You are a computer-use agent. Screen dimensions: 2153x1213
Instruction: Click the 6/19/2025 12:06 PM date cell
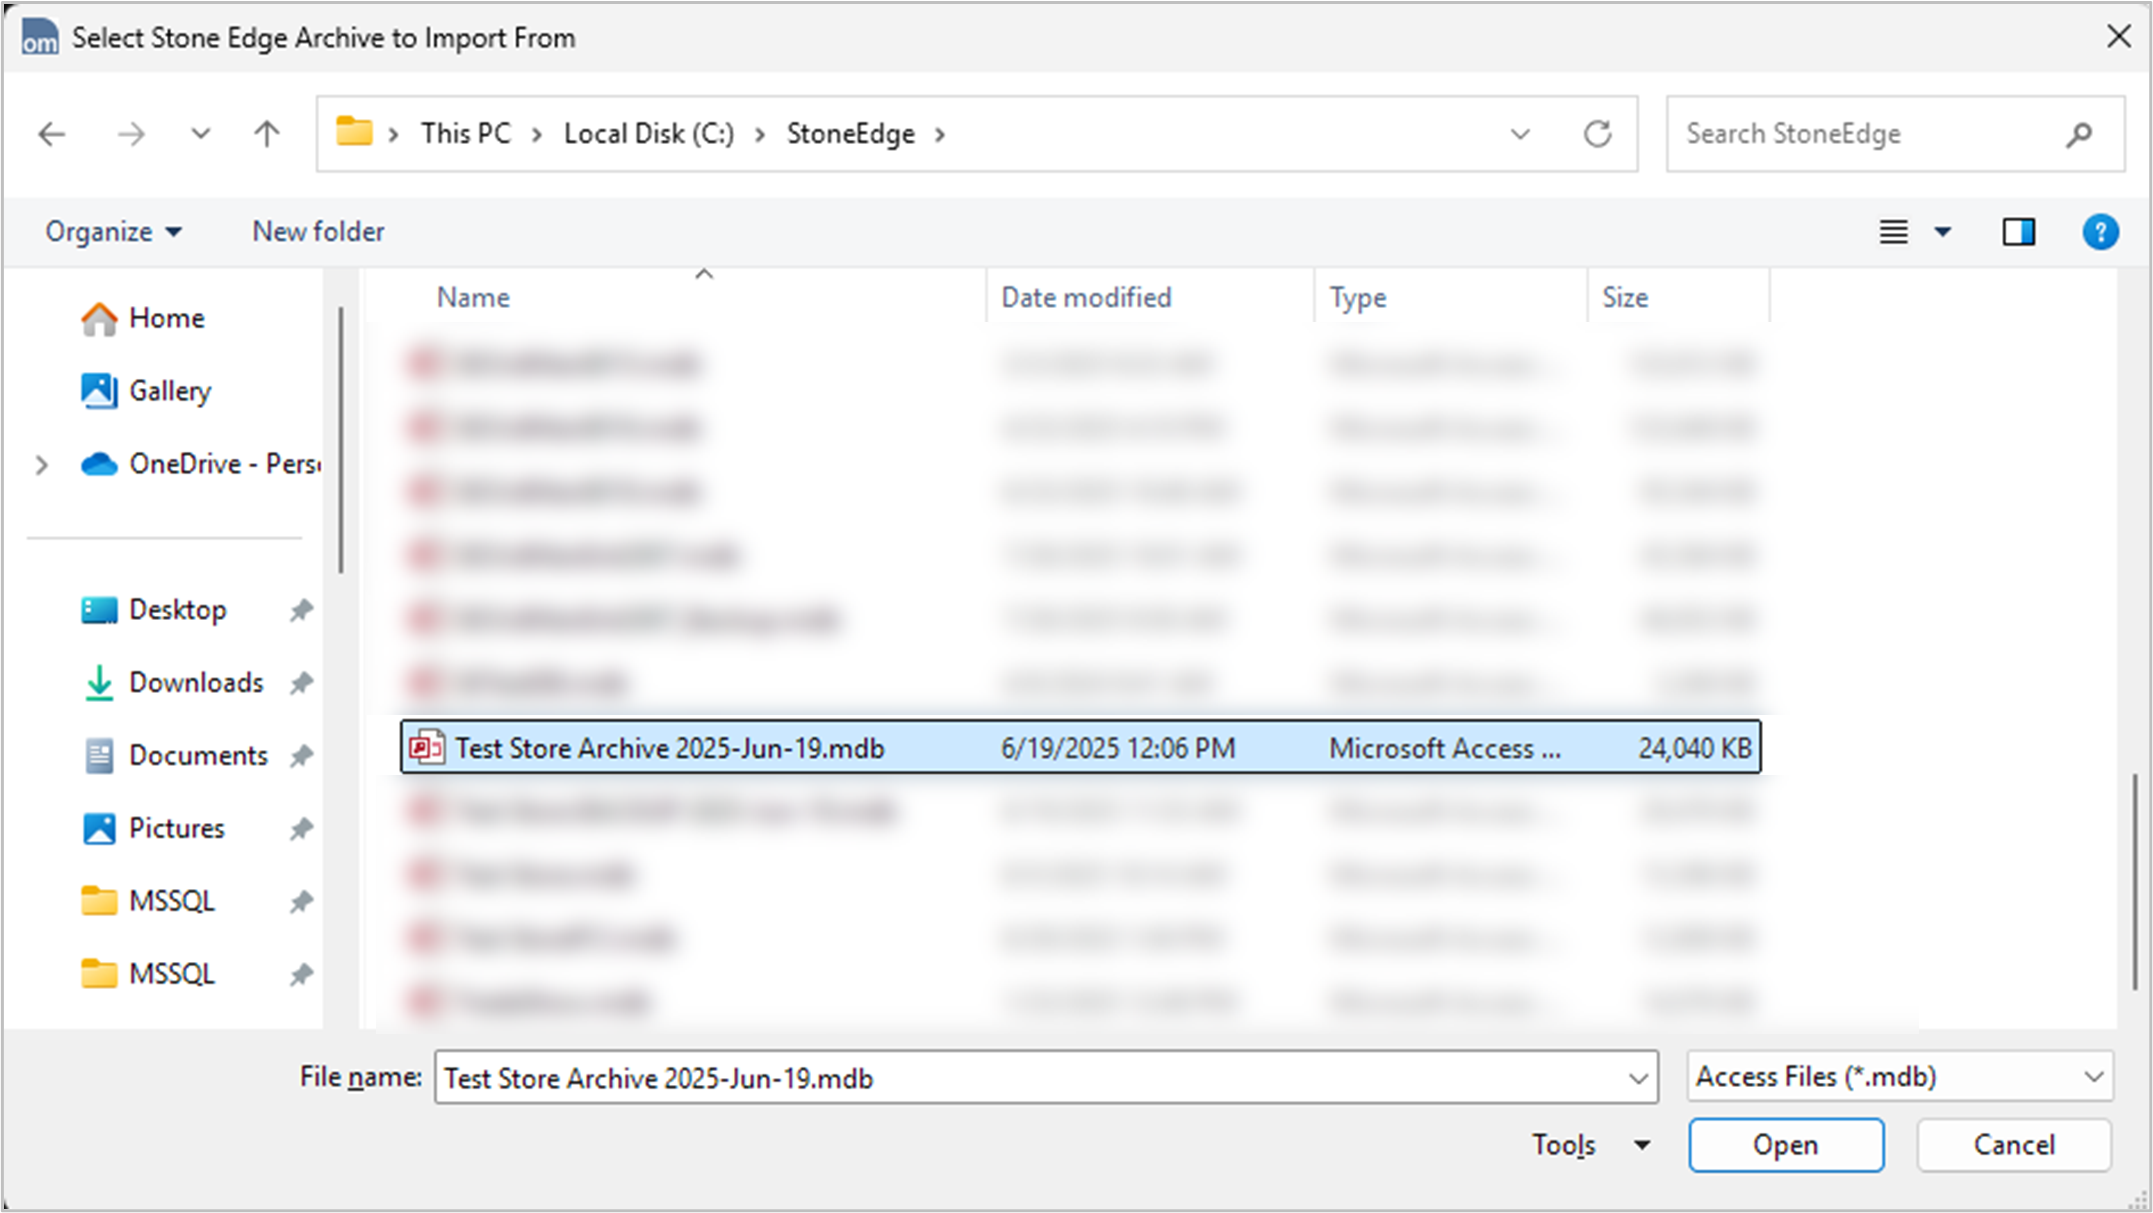[x=1118, y=748]
